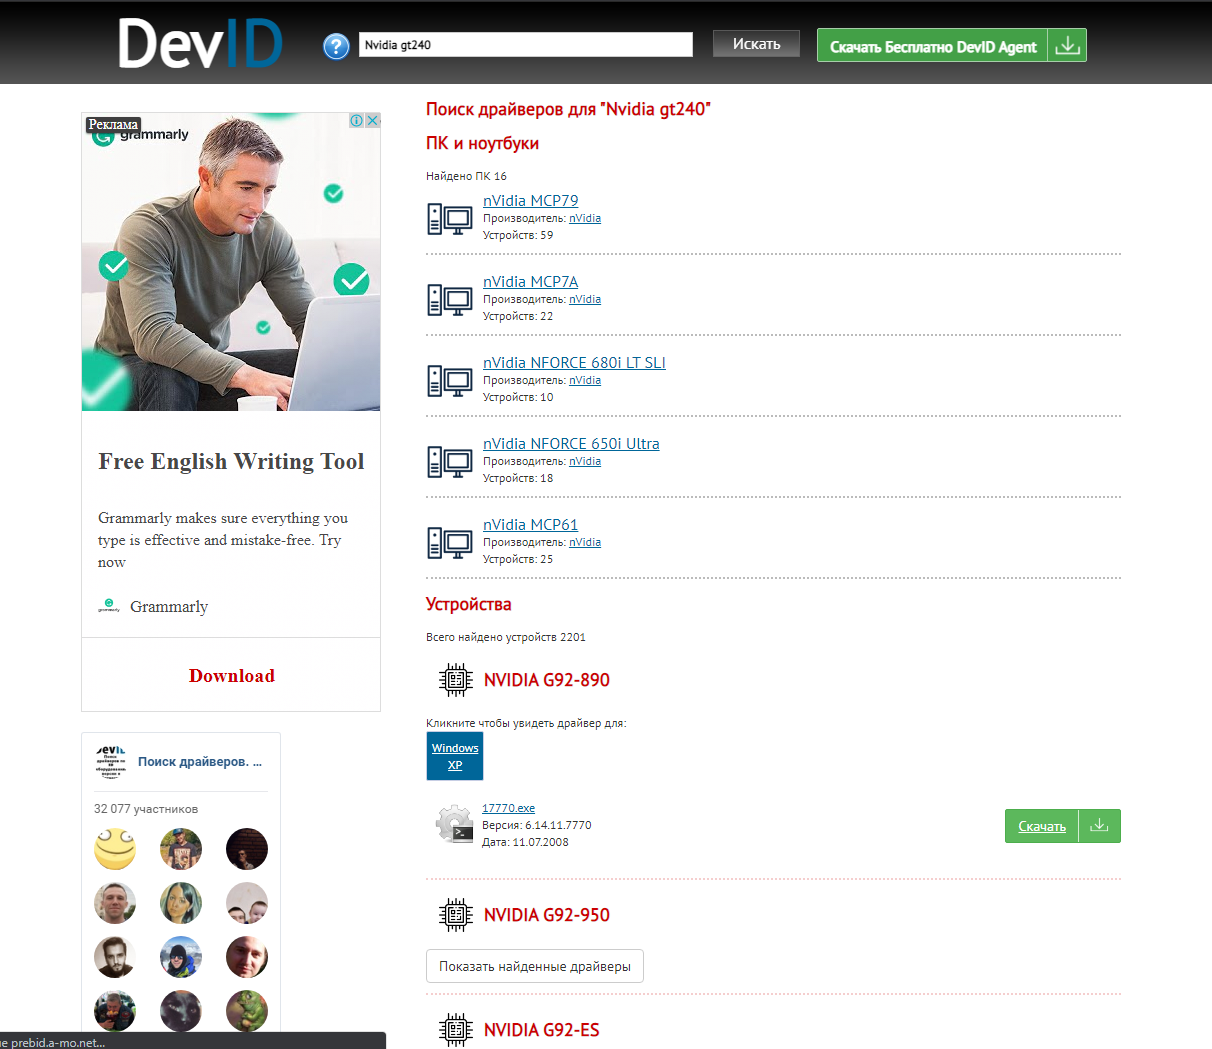Click the blue question mark help icon
Screen dimensions: 1212x1049
(x=336, y=46)
